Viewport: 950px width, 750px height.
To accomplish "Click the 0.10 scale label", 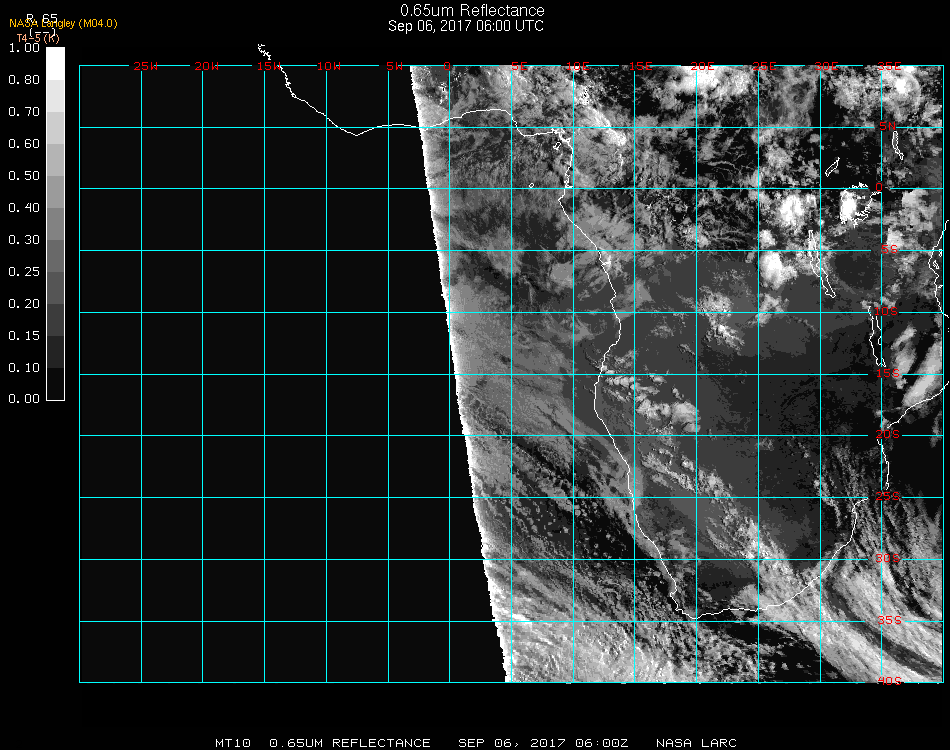I will tap(24, 368).
